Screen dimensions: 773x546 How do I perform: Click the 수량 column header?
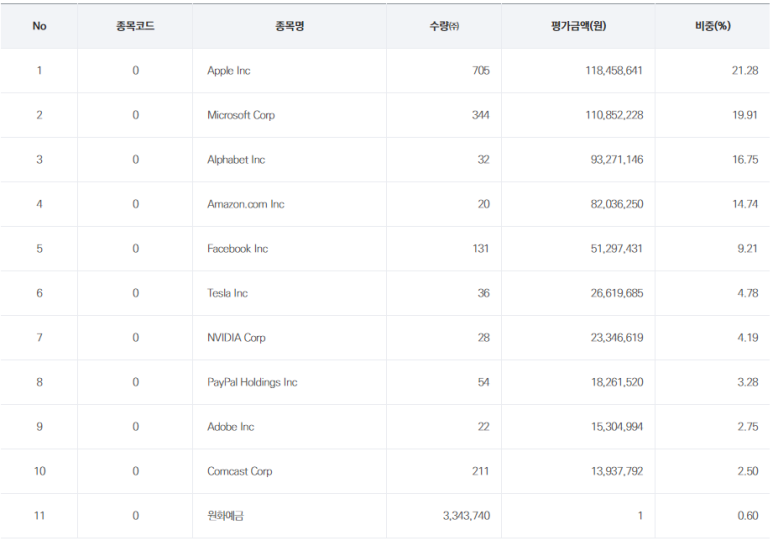[444, 26]
